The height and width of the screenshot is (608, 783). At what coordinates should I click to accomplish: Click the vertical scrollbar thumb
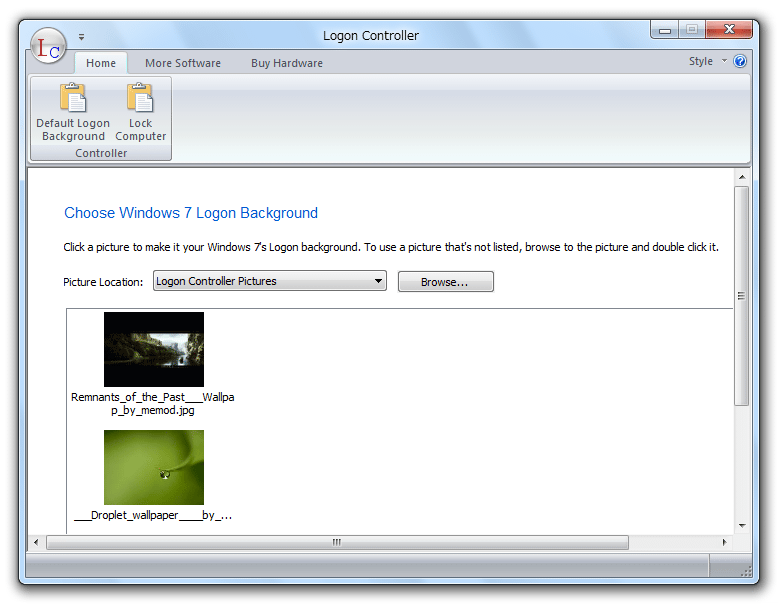point(742,296)
